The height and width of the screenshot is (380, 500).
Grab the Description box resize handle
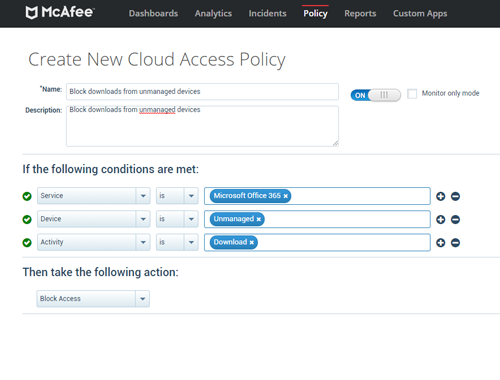pyautogui.click(x=336, y=144)
